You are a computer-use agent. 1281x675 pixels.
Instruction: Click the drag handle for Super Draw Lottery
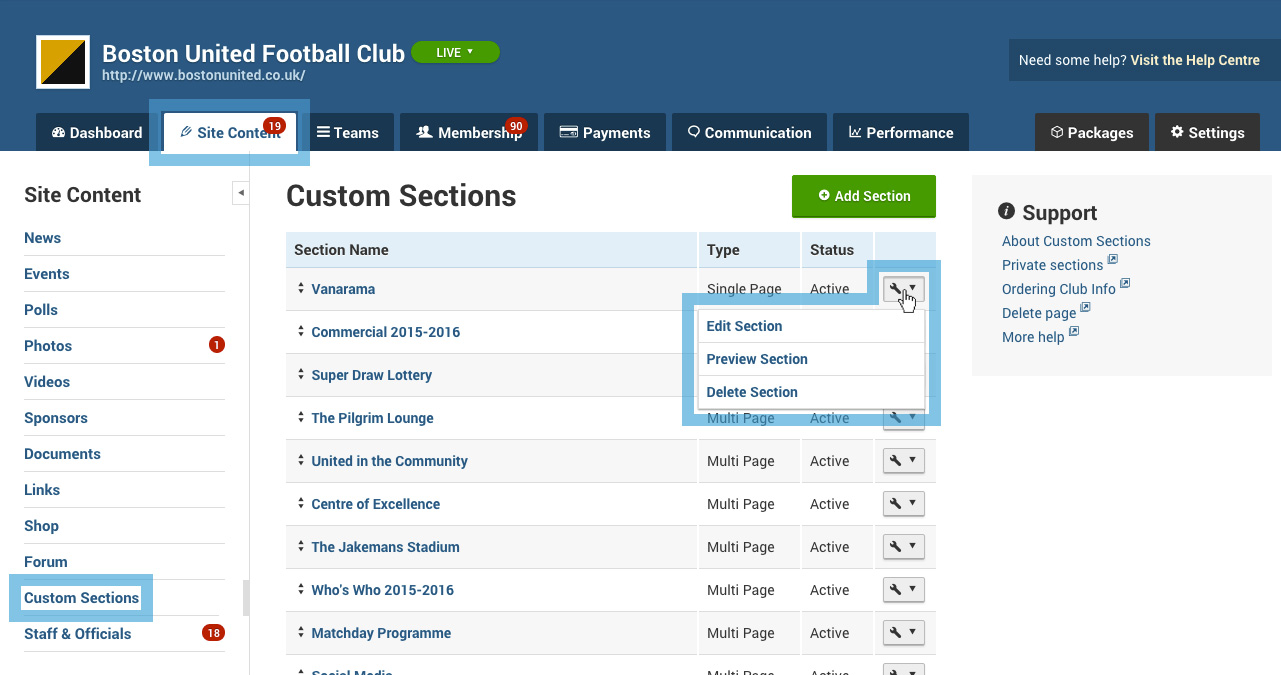click(x=300, y=374)
